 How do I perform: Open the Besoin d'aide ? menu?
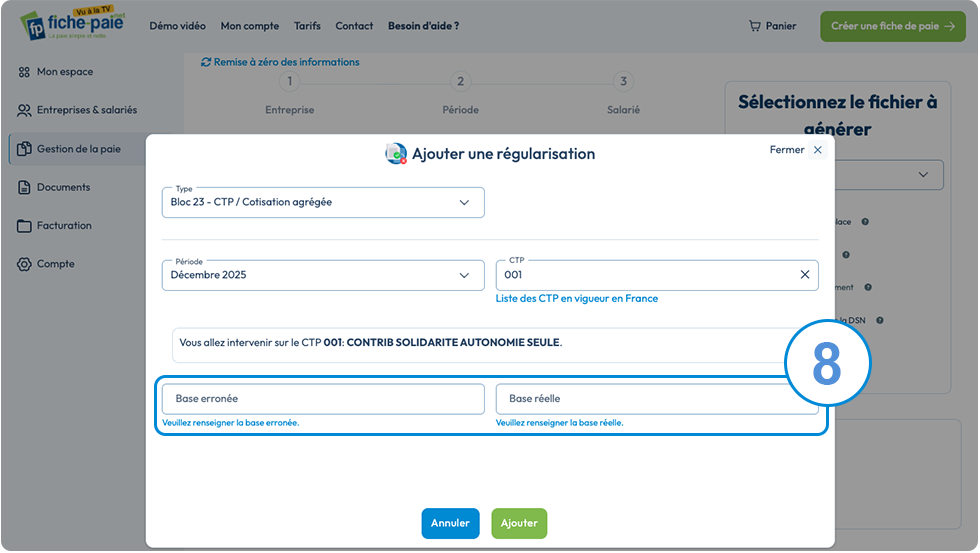[423, 26]
